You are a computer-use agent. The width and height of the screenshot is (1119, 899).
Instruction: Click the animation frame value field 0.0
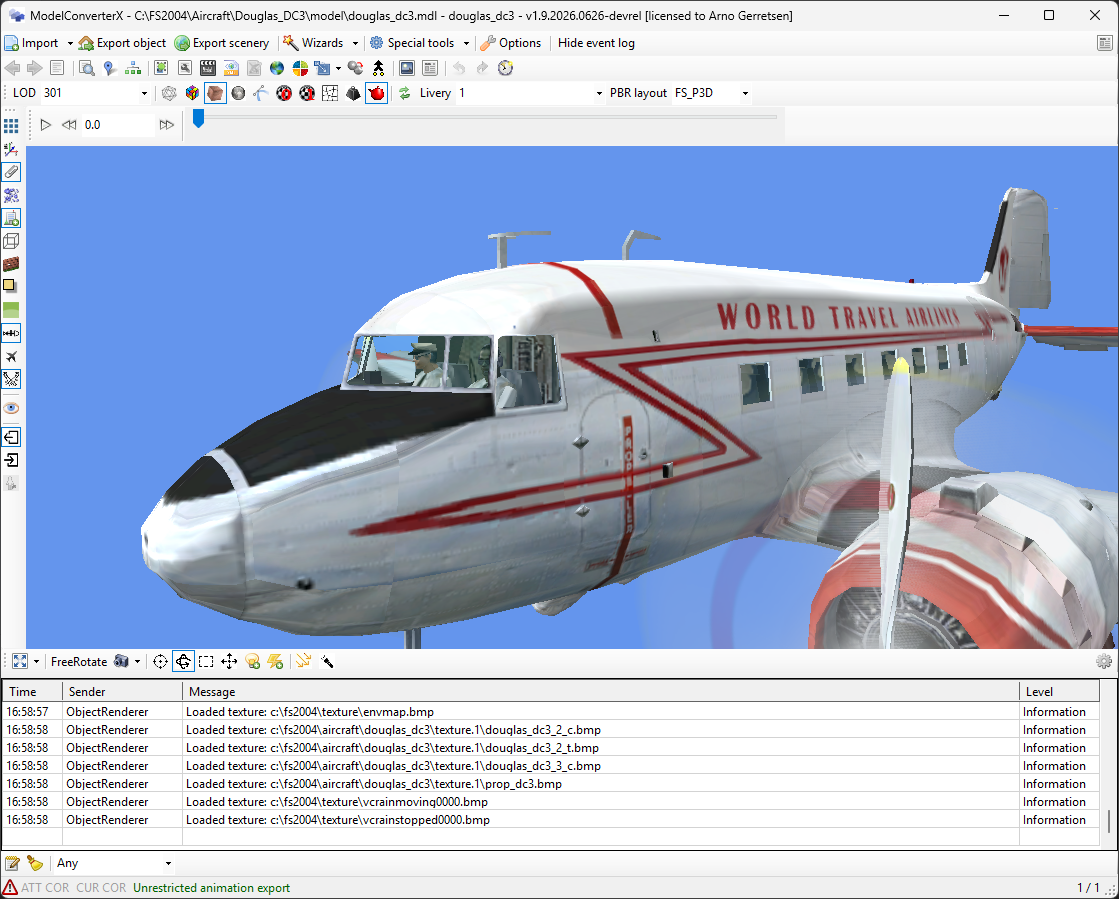[117, 125]
